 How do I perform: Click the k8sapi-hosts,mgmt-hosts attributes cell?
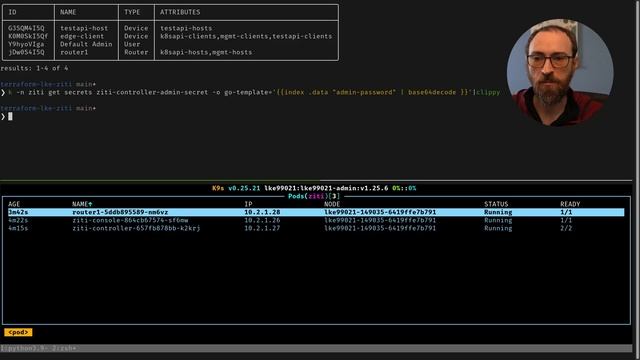206,52
